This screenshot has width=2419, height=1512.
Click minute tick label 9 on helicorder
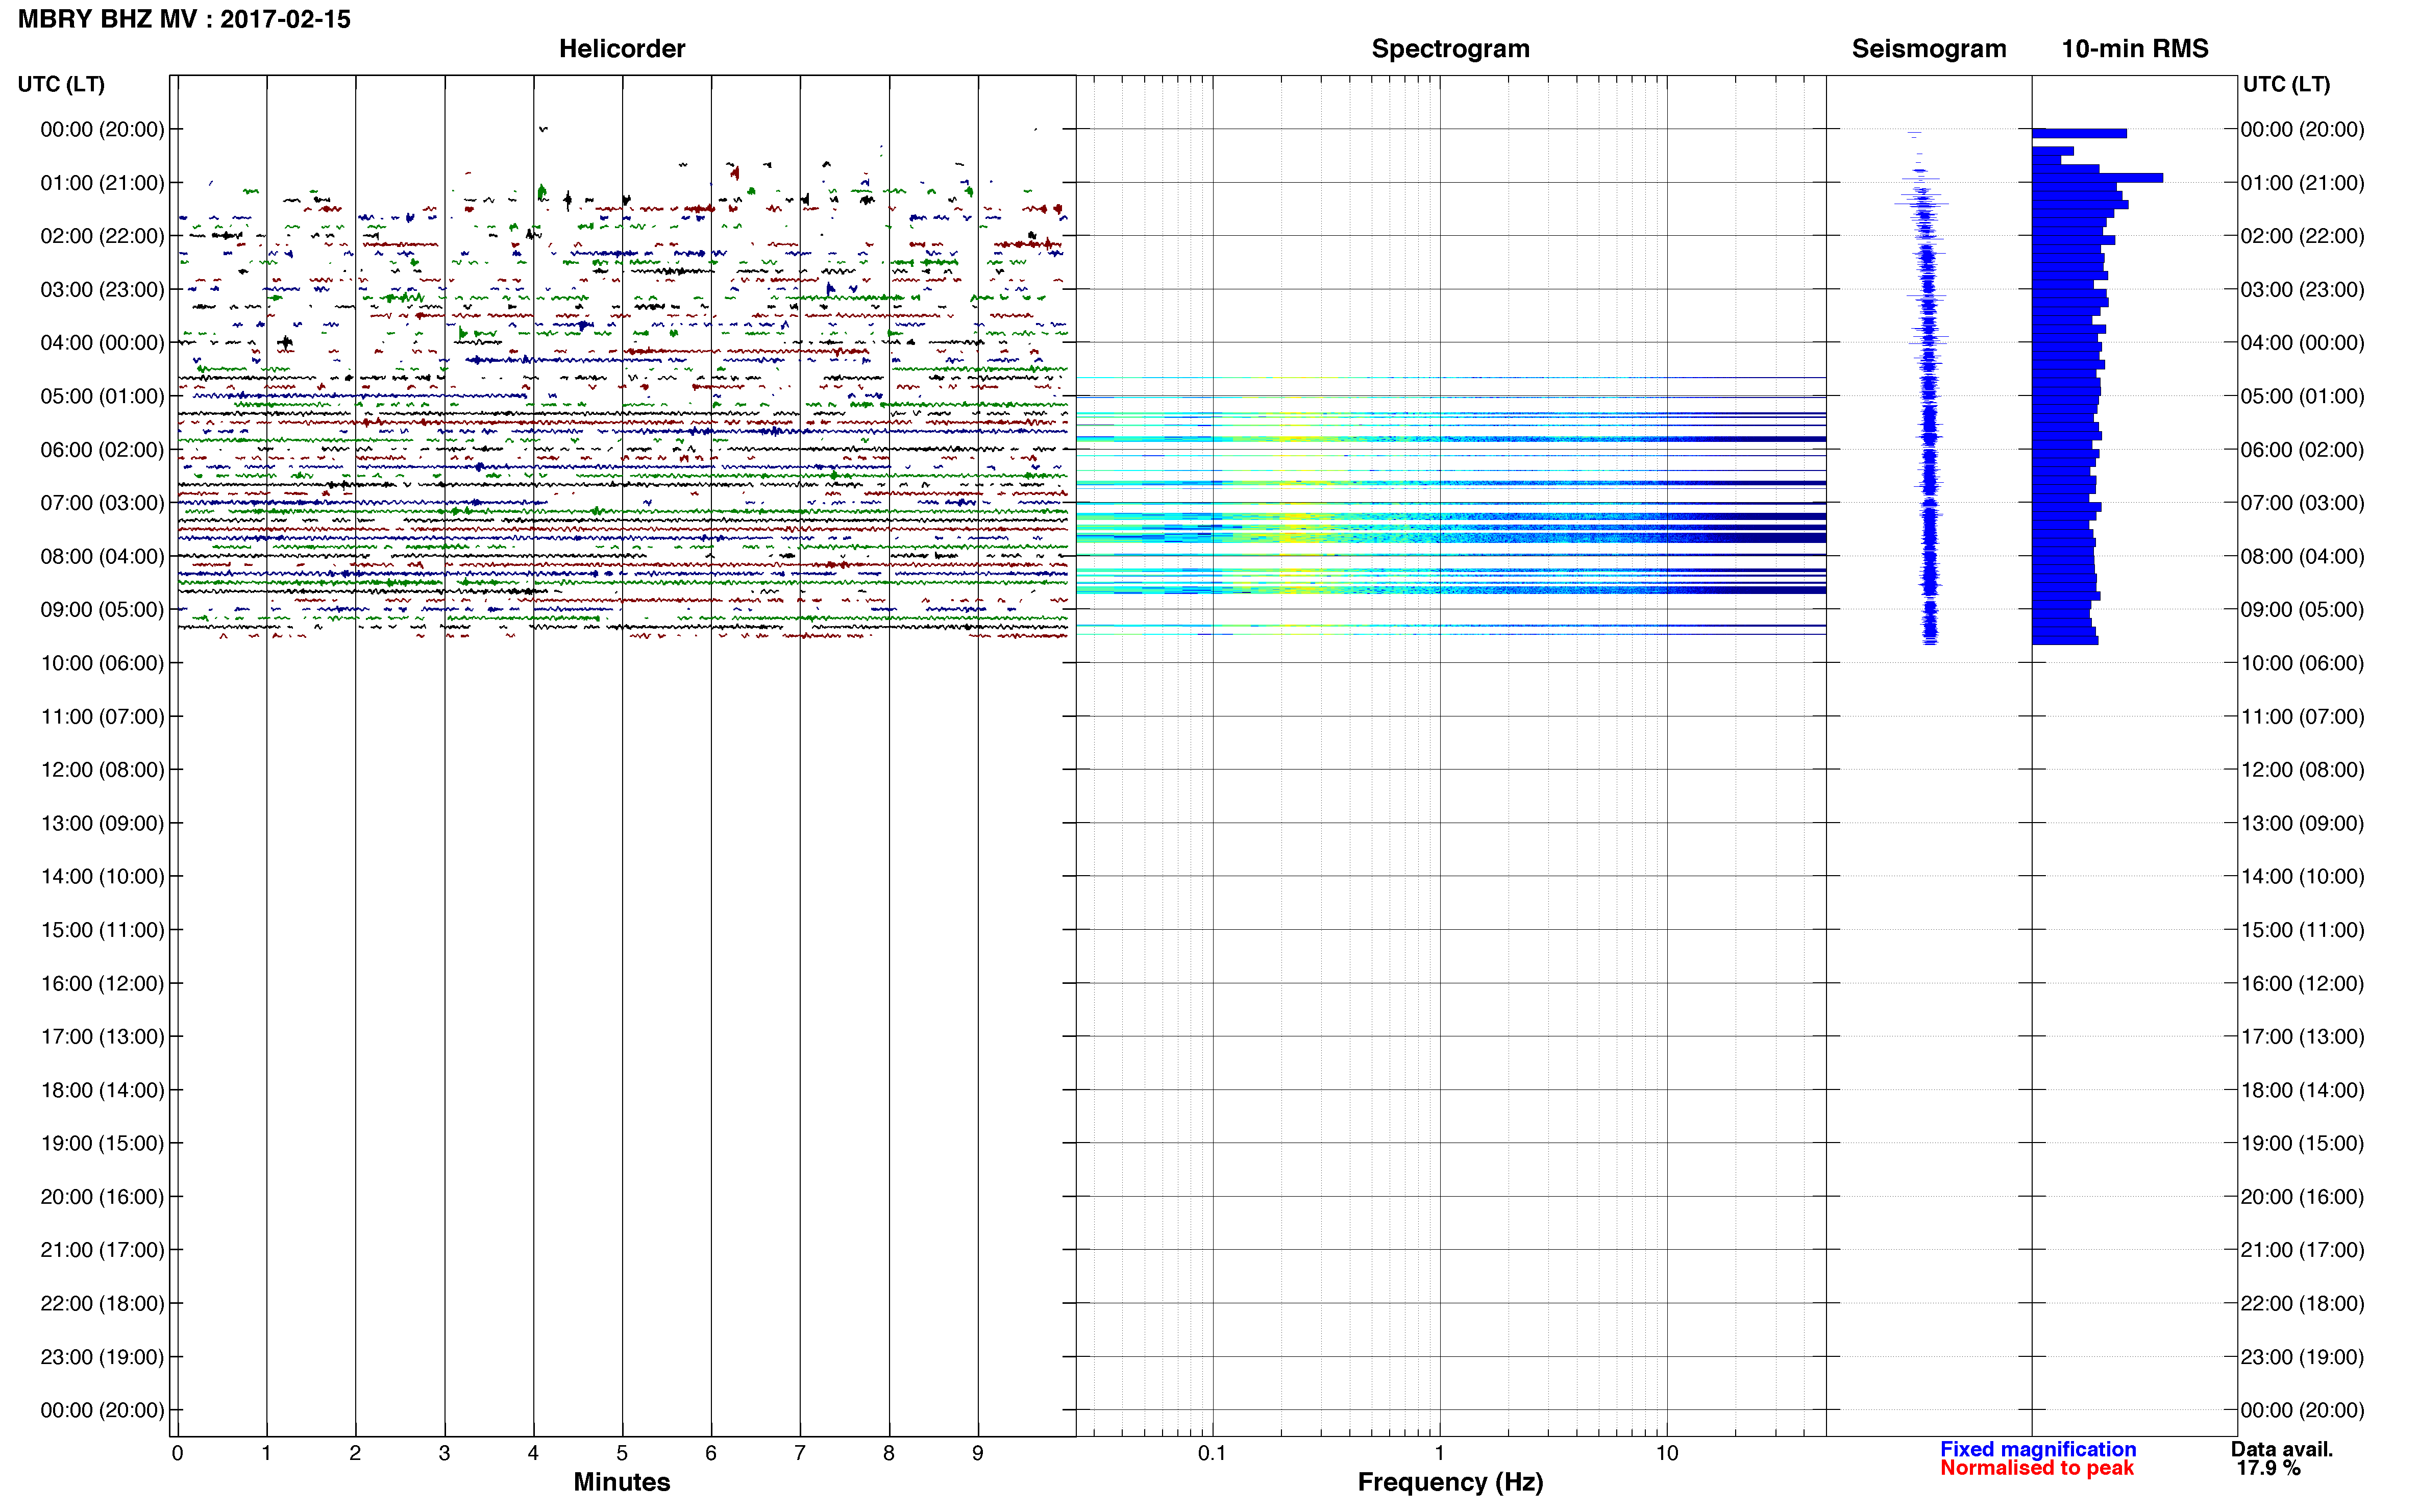tap(978, 1453)
